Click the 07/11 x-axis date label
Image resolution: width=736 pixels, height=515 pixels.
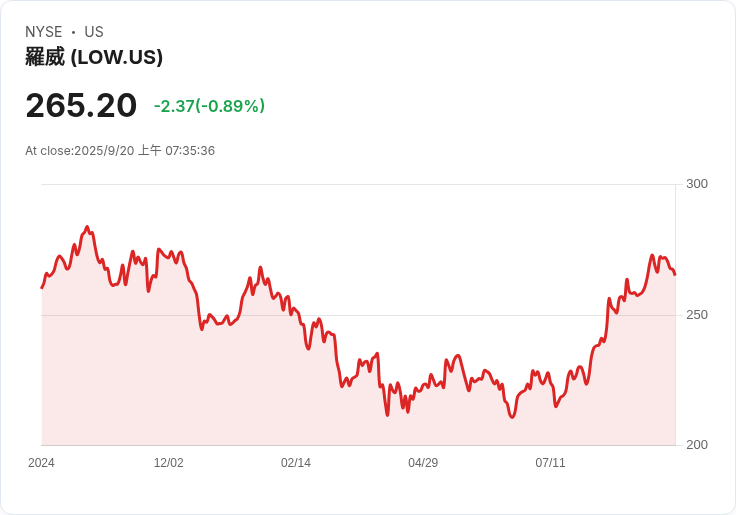pos(550,463)
